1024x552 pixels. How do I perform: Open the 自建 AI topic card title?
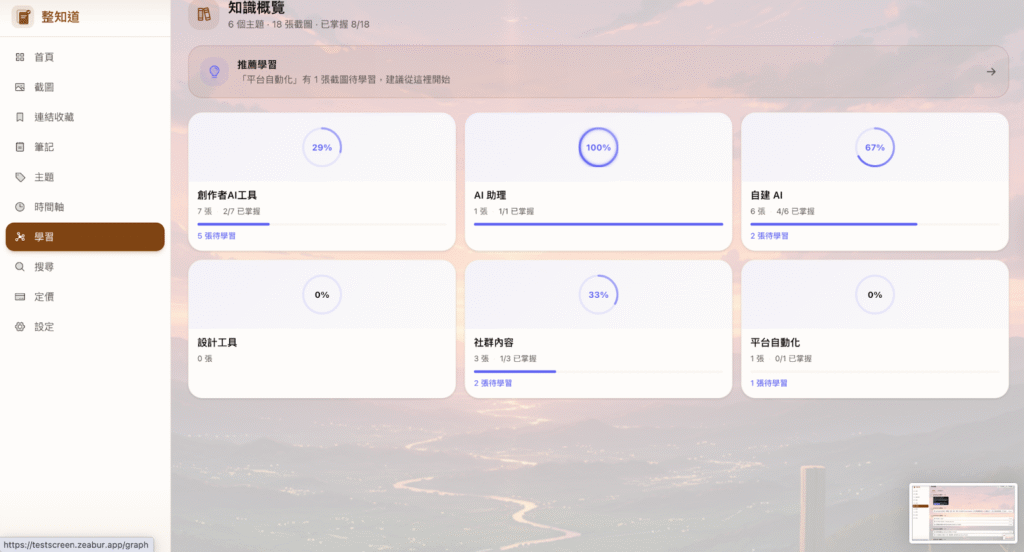[x=767, y=195]
